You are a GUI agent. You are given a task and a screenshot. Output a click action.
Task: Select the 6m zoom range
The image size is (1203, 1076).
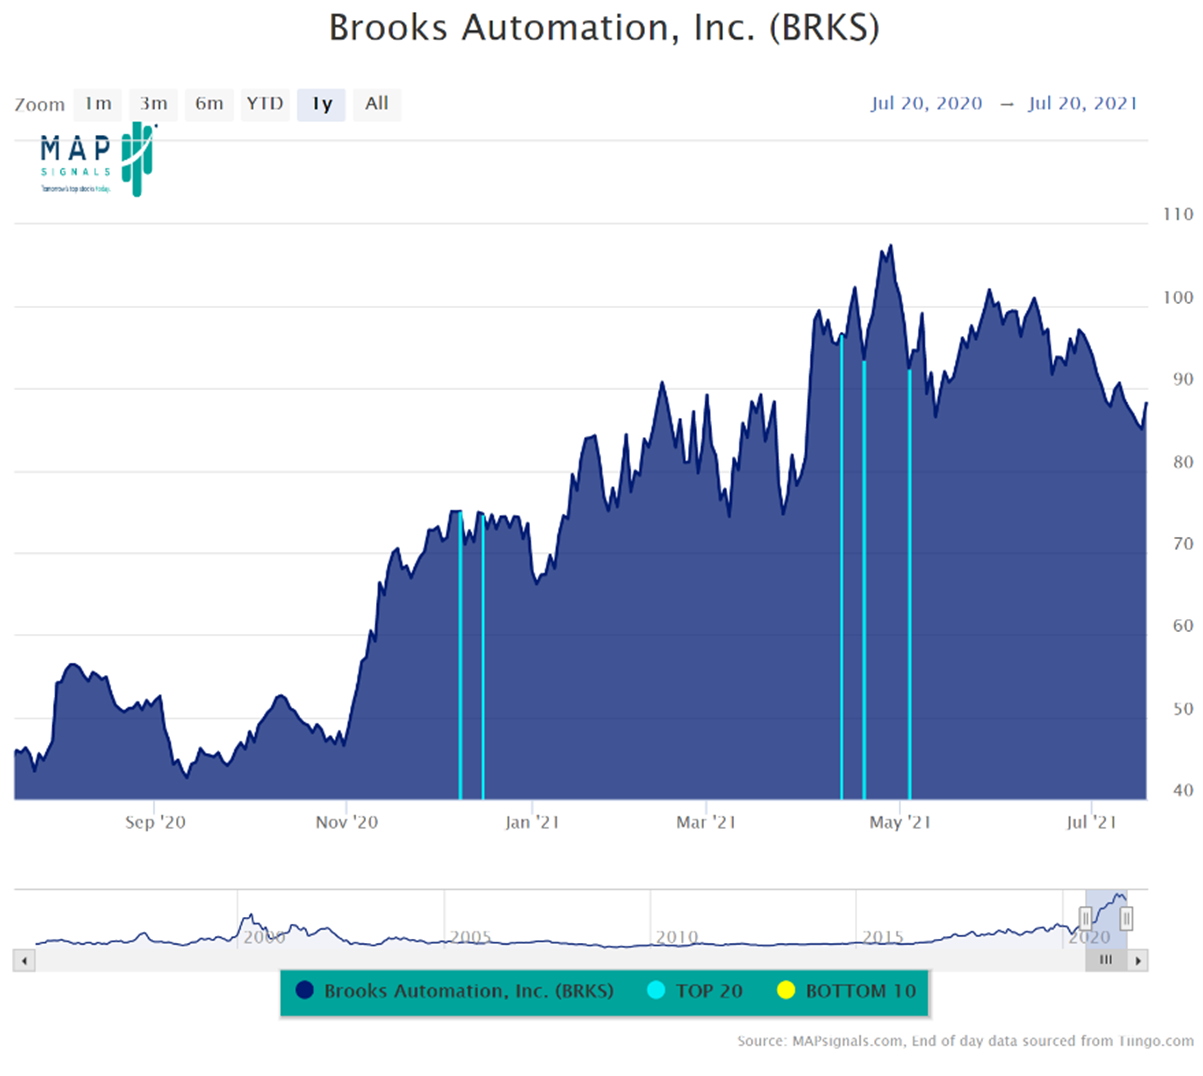(209, 104)
